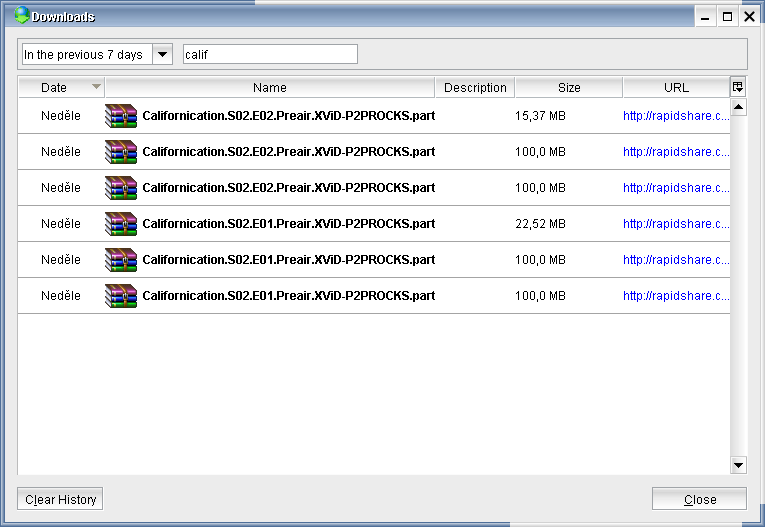Screen dimensions: 765x527
Task: Select the S02.E02 file name sized 15,37 MB
Action: point(288,116)
